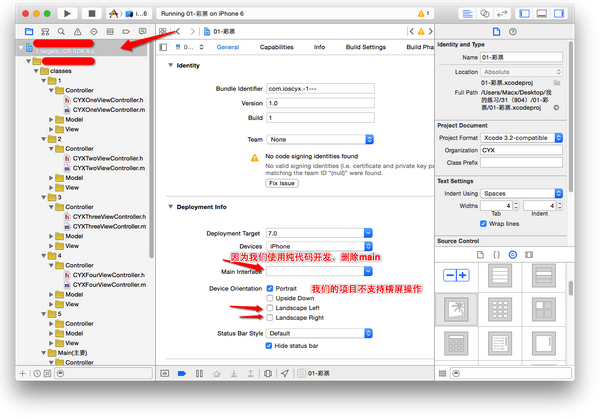Screen dimensions: 602x419
Task: Open the Issue navigator warning icon
Action: pyautogui.click(x=78, y=31)
